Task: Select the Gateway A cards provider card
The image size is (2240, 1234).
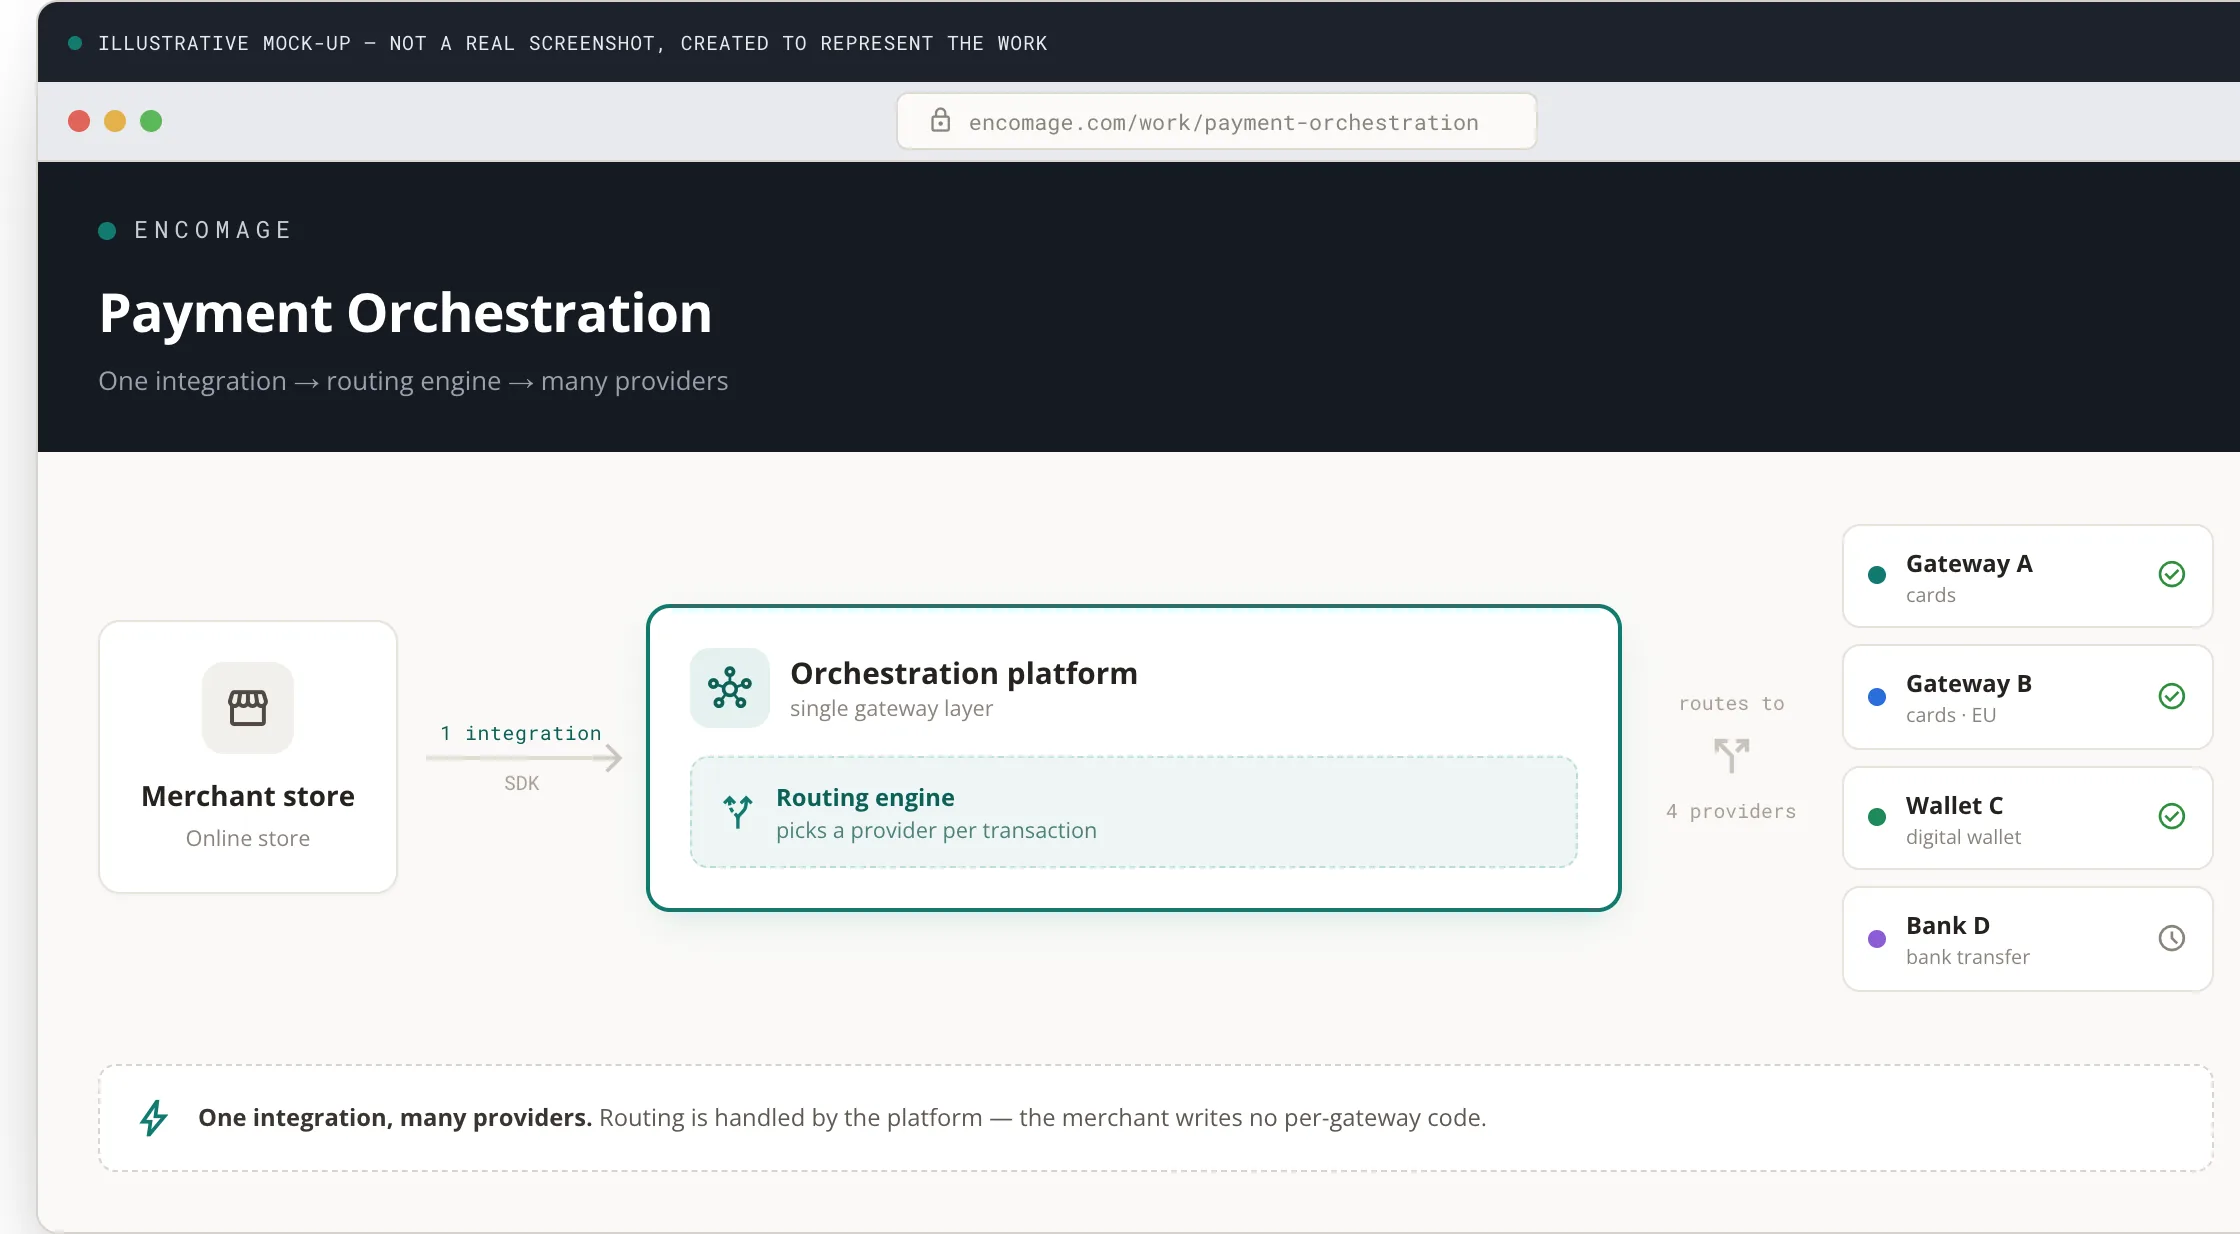Action: (2027, 576)
